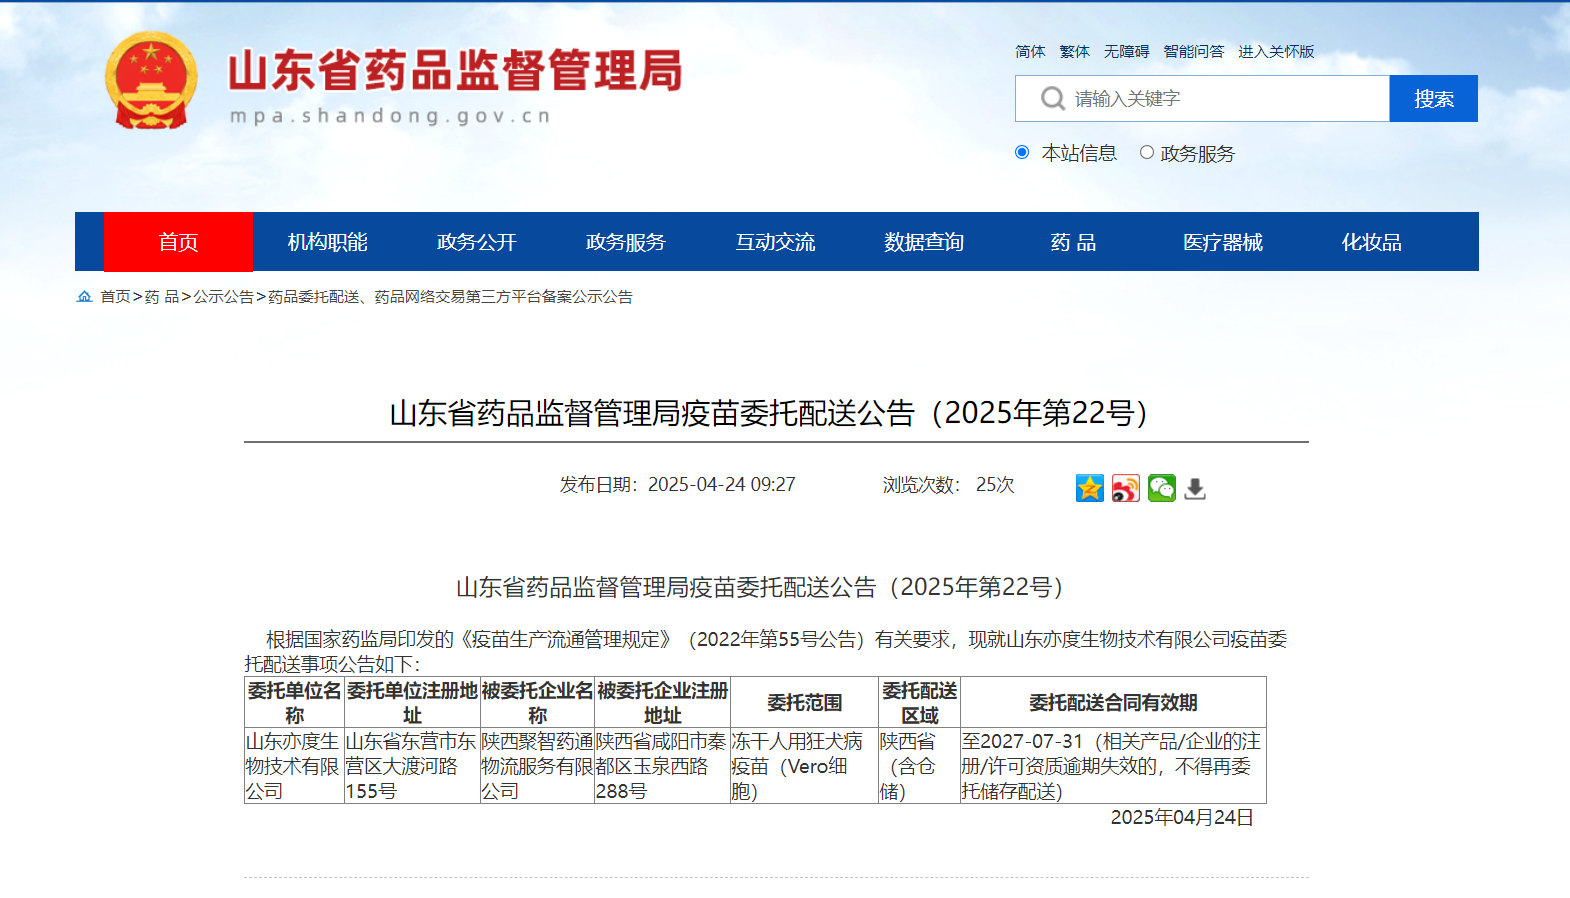The image size is (1570, 898).
Task: Click the 被委托企业名称 column header
Action: coord(537,703)
